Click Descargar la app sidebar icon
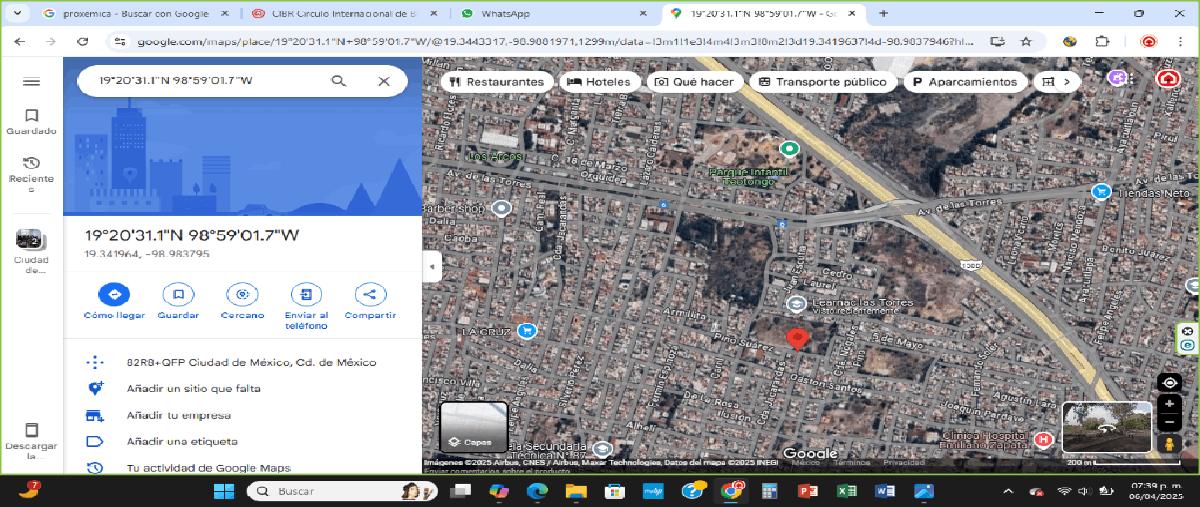1200x507 pixels. [31, 440]
